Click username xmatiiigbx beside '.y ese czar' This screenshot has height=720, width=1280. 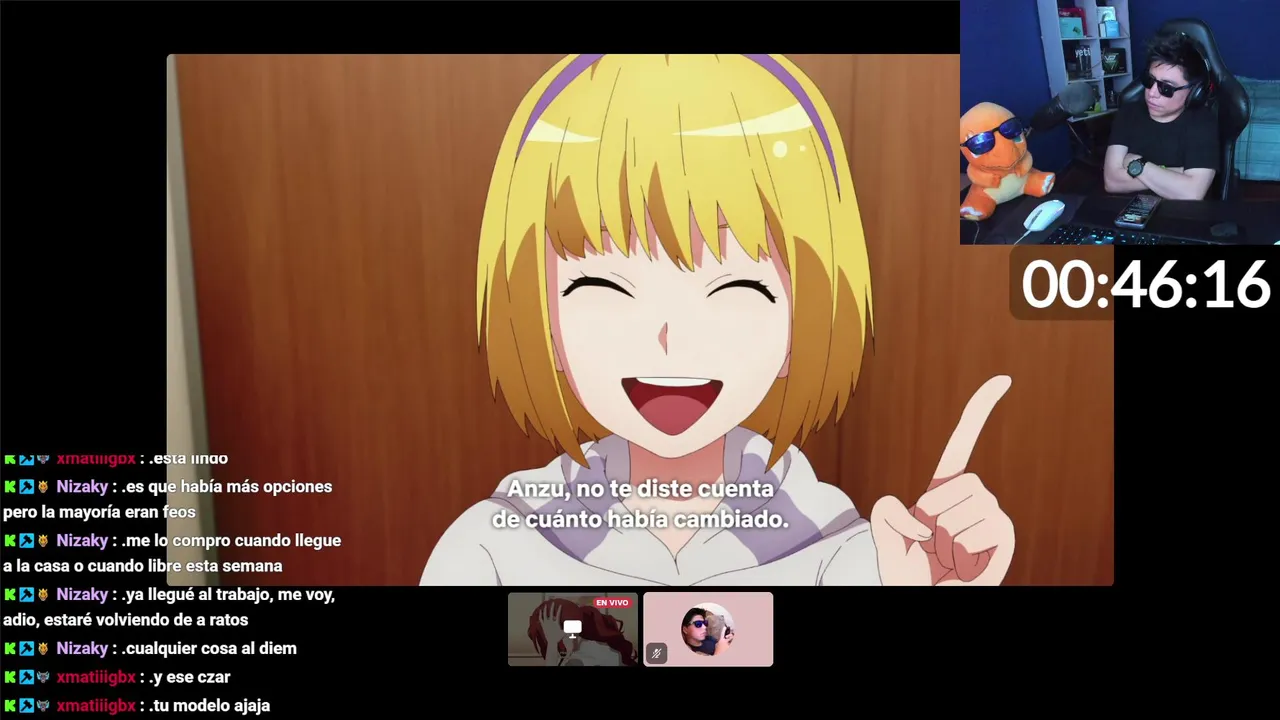(96, 677)
